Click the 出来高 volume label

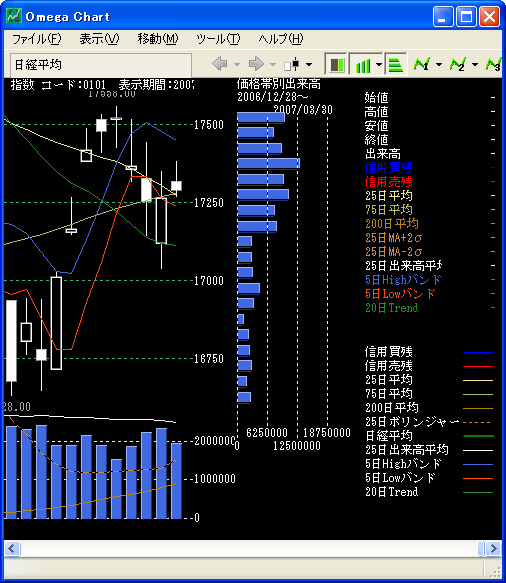(x=383, y=154)
